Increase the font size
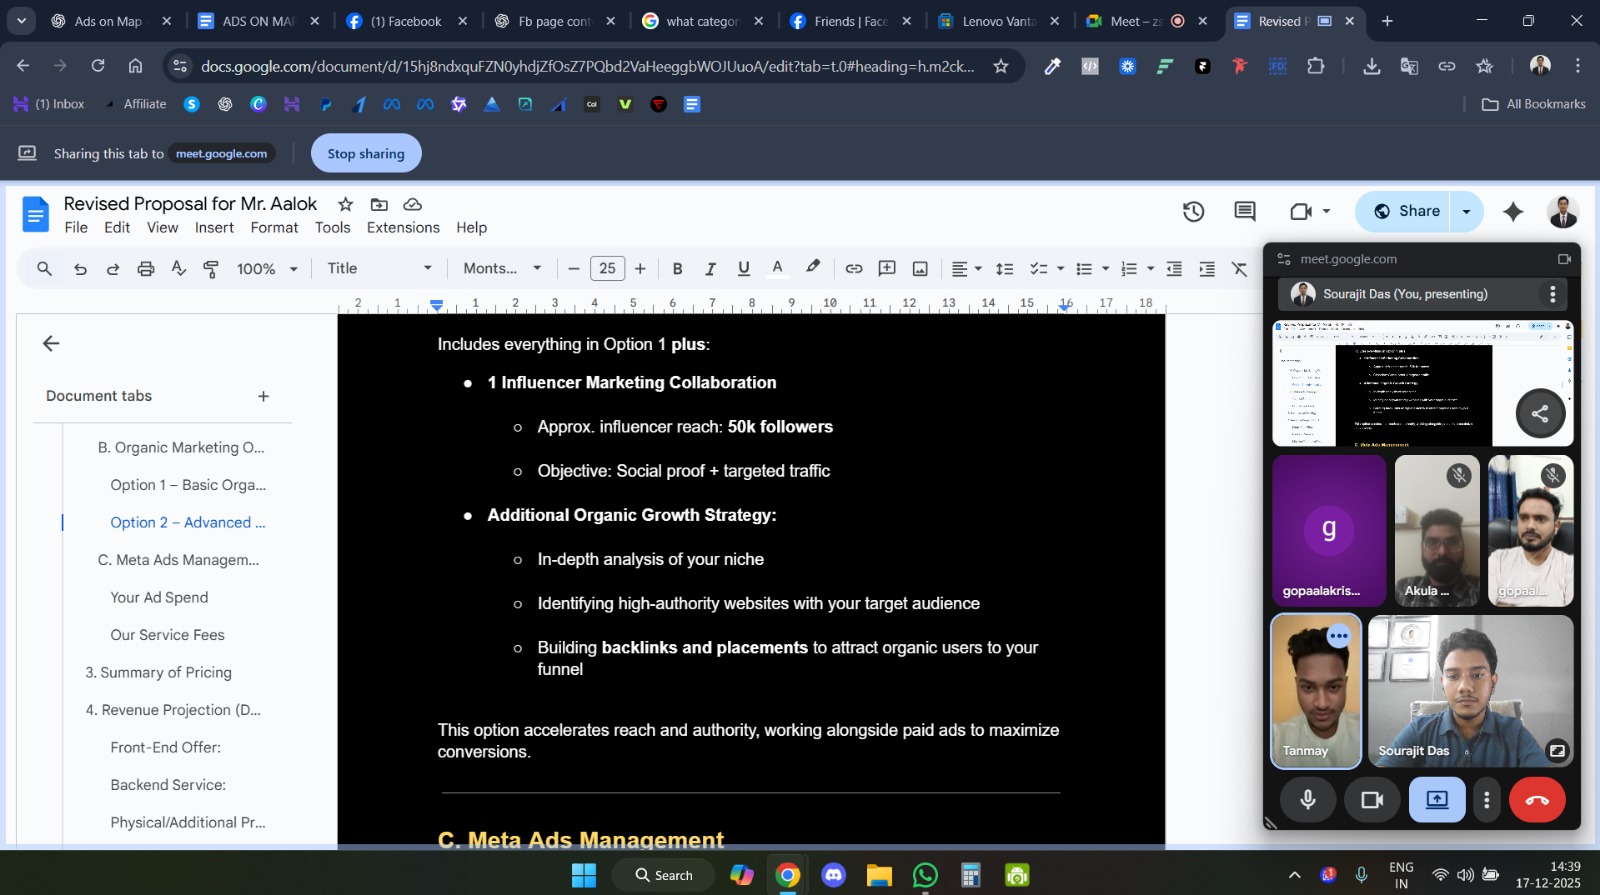The image size is (1600, 895). pos(640,268)
